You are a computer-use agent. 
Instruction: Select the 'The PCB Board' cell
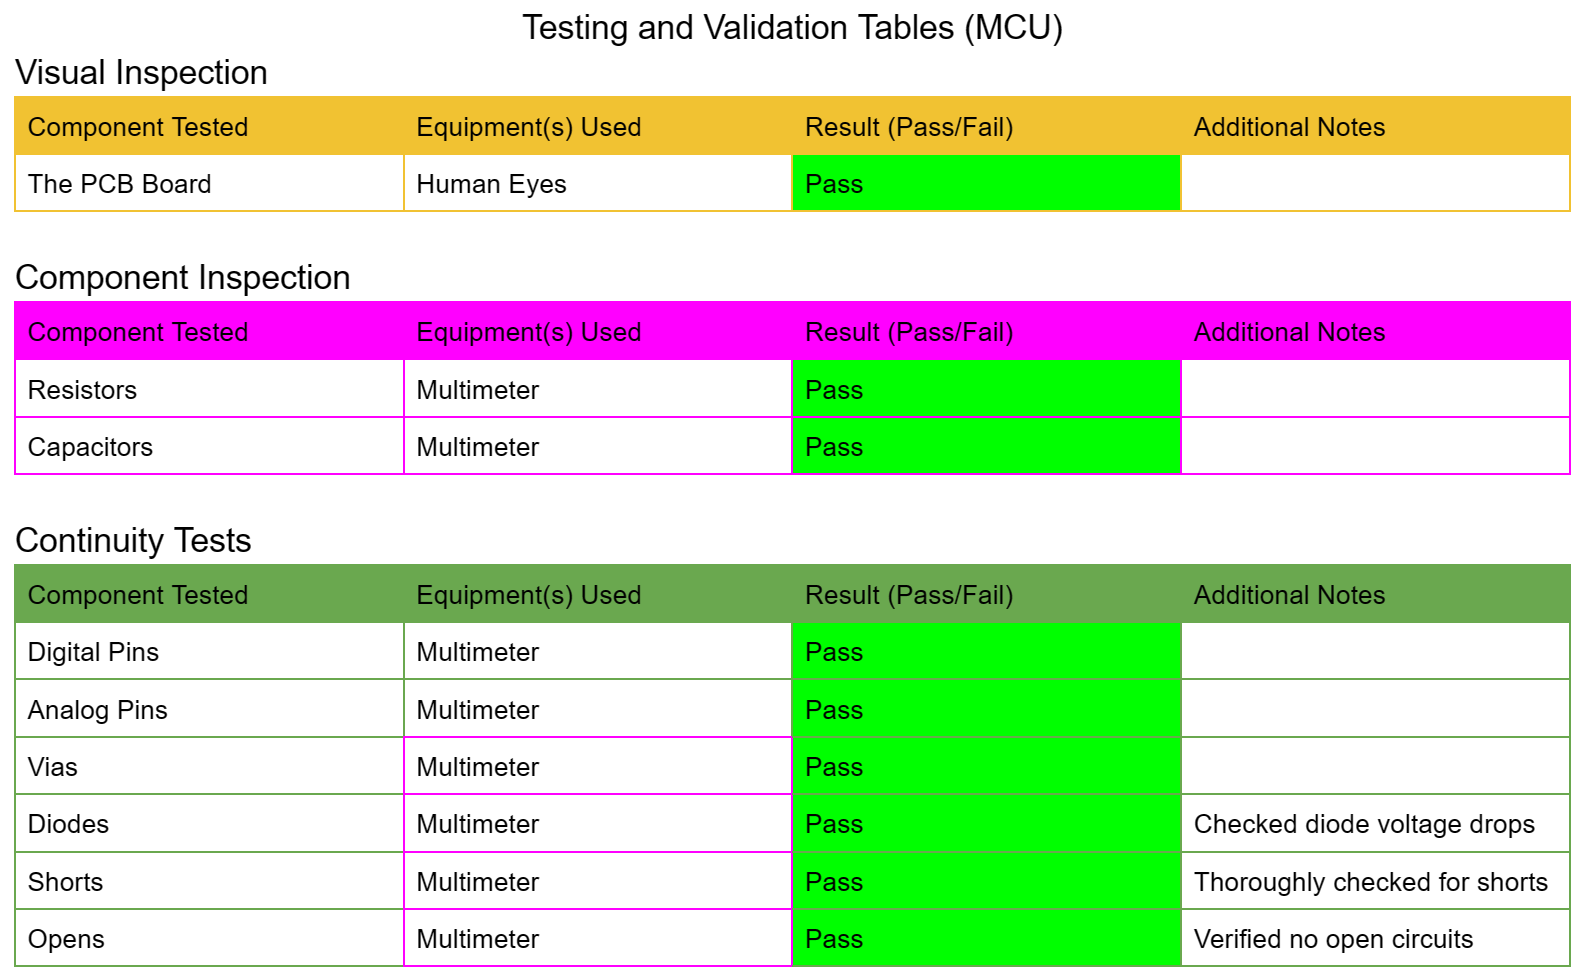click(x=120, y=184)
